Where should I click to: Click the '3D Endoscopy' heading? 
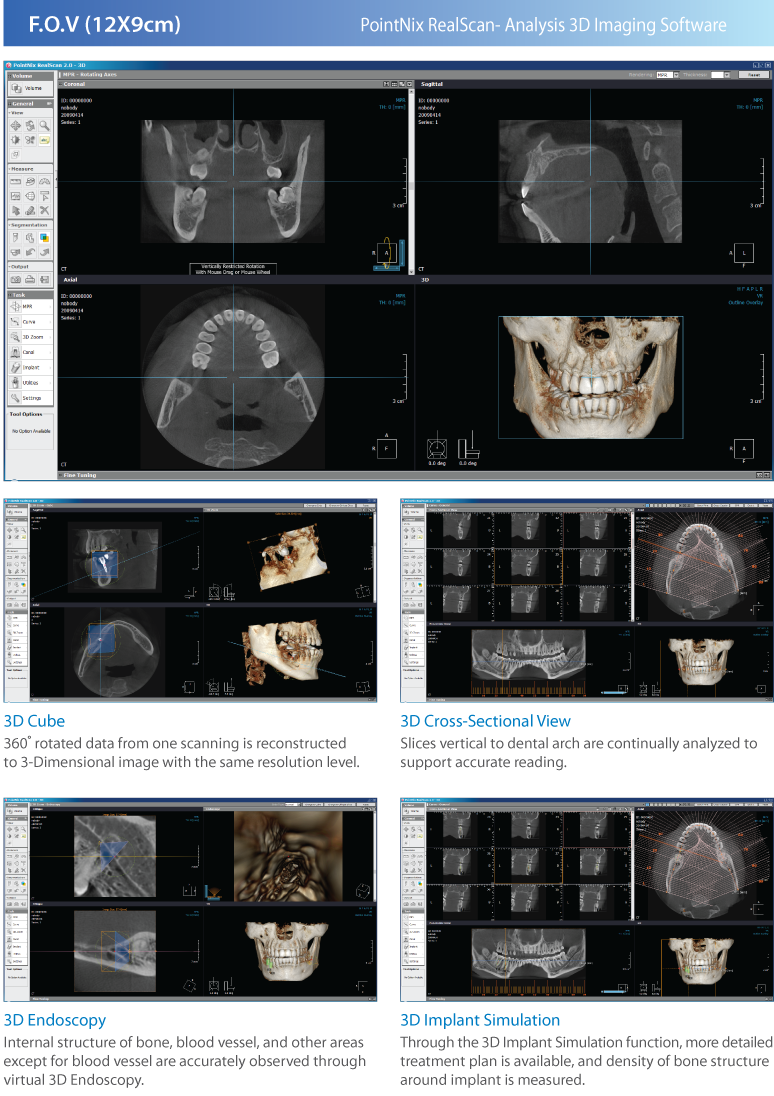pos(55,1020)
